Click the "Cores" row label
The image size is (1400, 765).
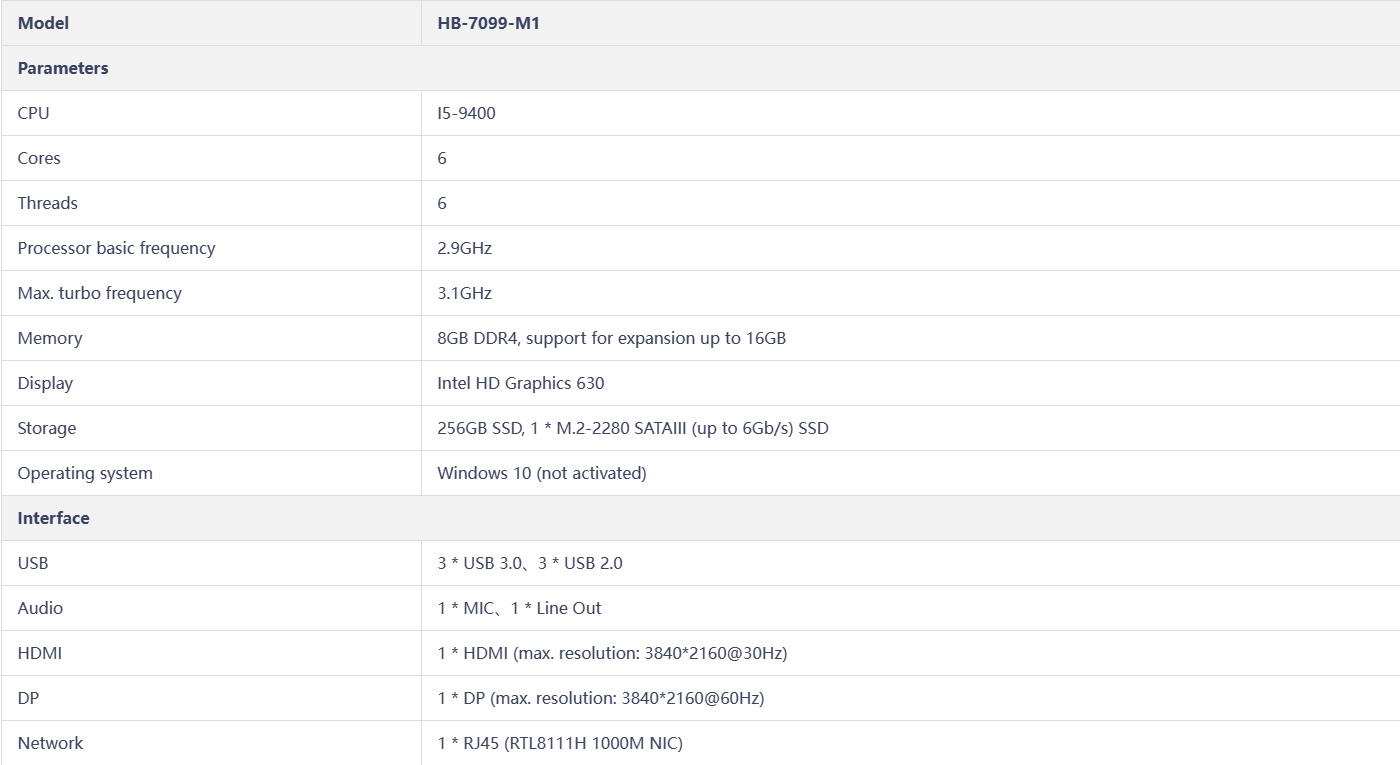pos(39,158)
